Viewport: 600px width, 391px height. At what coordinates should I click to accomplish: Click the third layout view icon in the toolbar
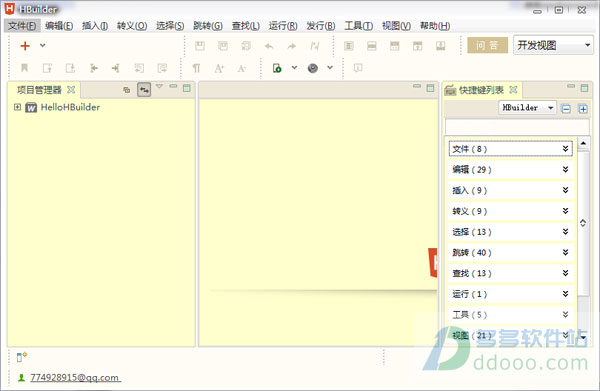(395, 46)
